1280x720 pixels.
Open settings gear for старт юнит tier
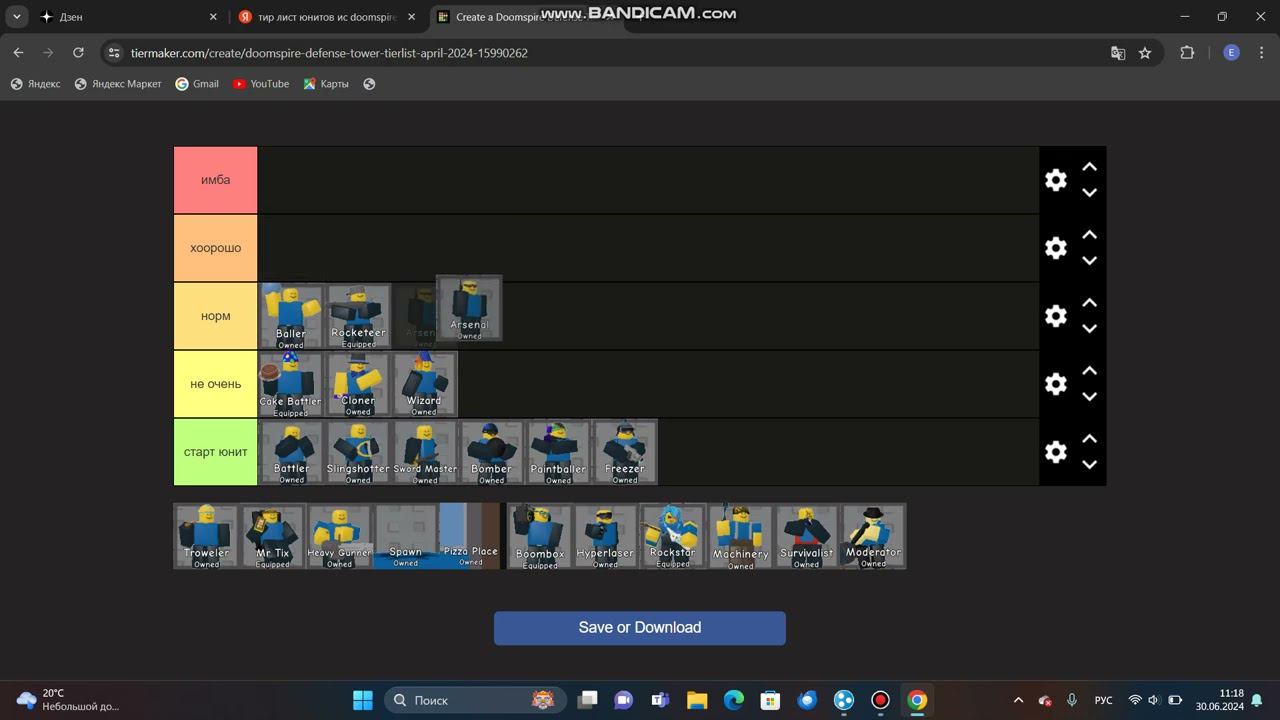coord(1055,452)
